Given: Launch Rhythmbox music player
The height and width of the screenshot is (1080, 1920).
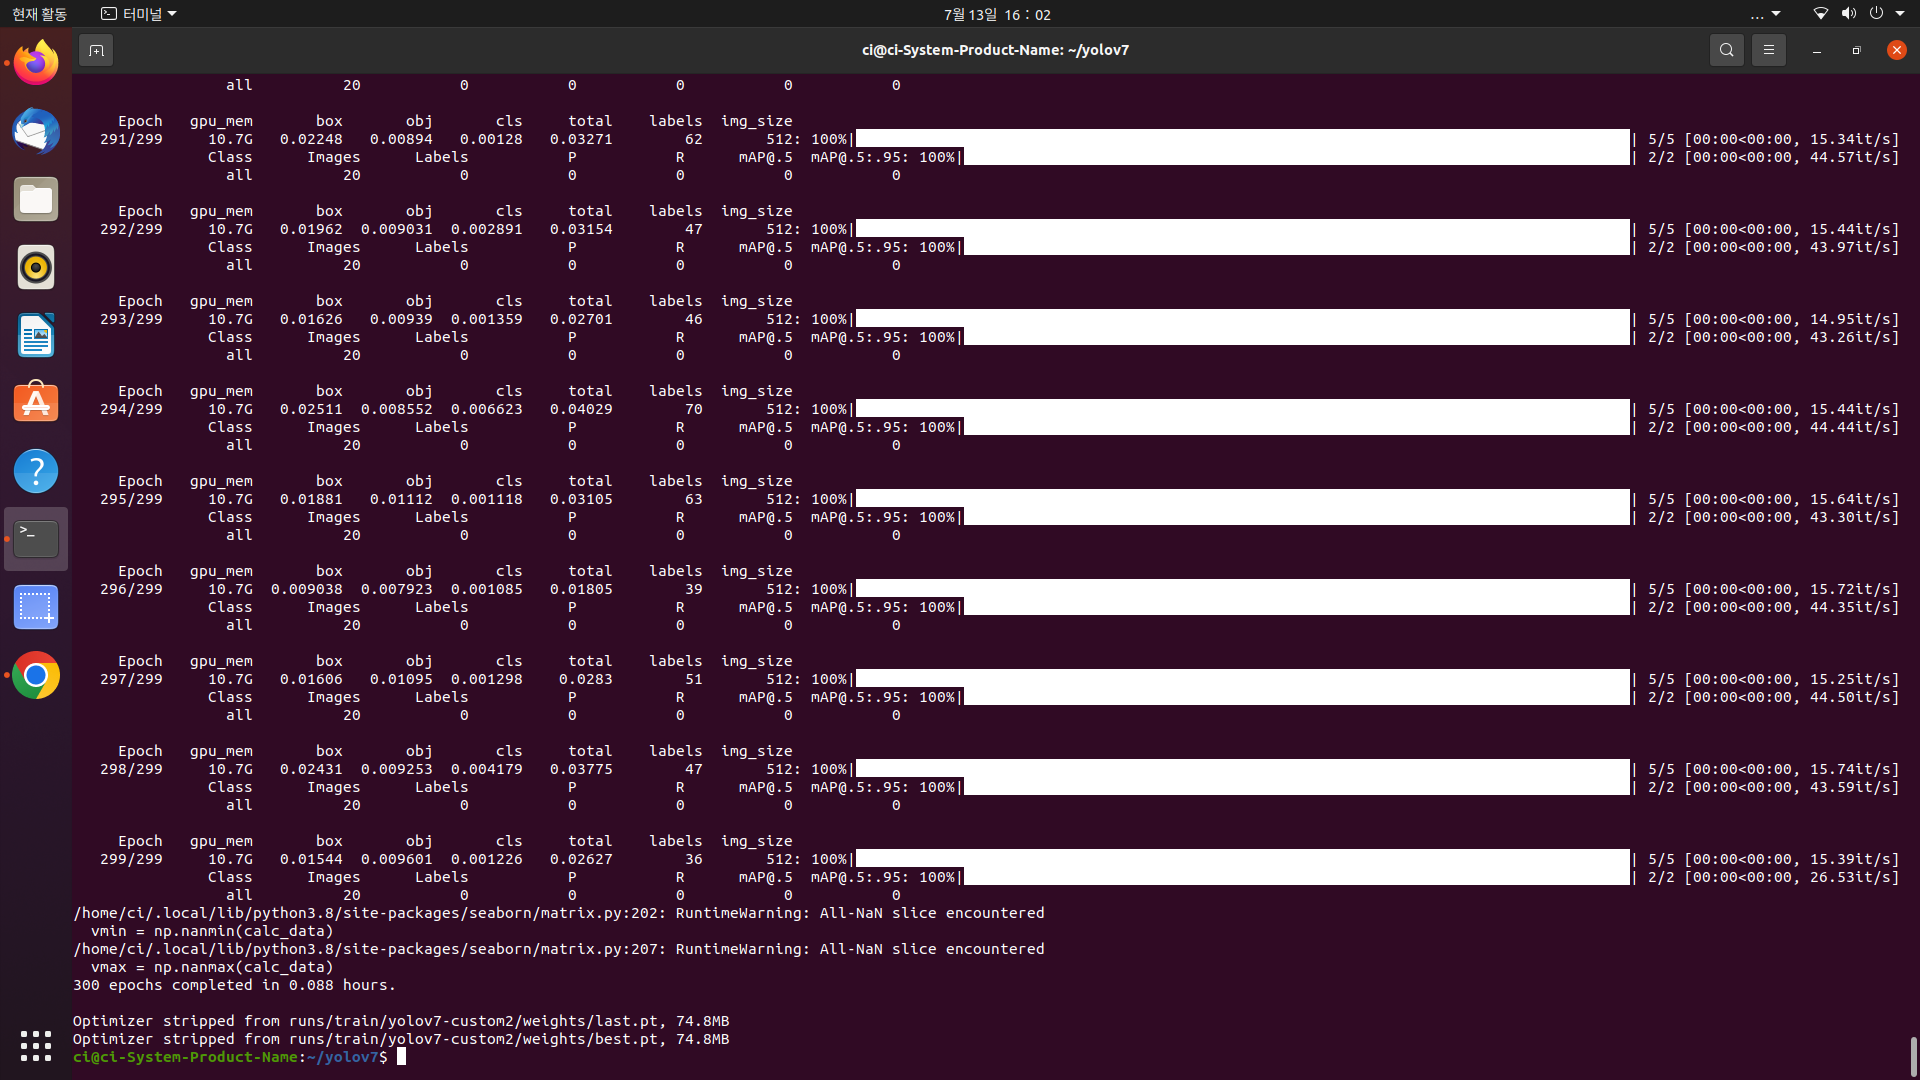Looking at the screenshot, I should pyautogui.click(x=36, y=268).
